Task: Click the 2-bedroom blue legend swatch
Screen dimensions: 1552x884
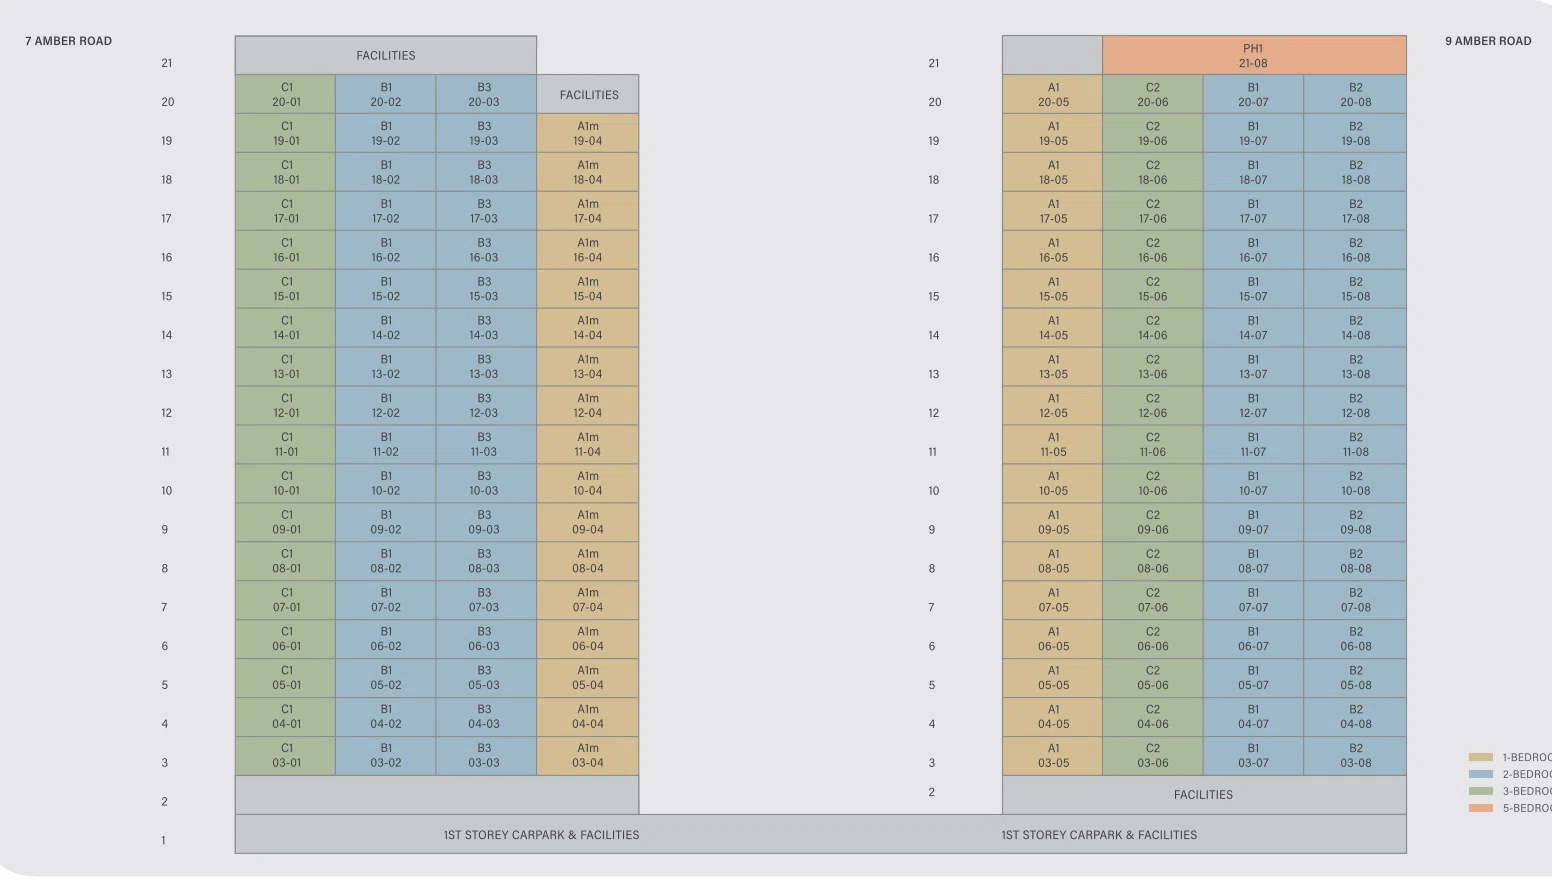Action: coord(1481,774)
